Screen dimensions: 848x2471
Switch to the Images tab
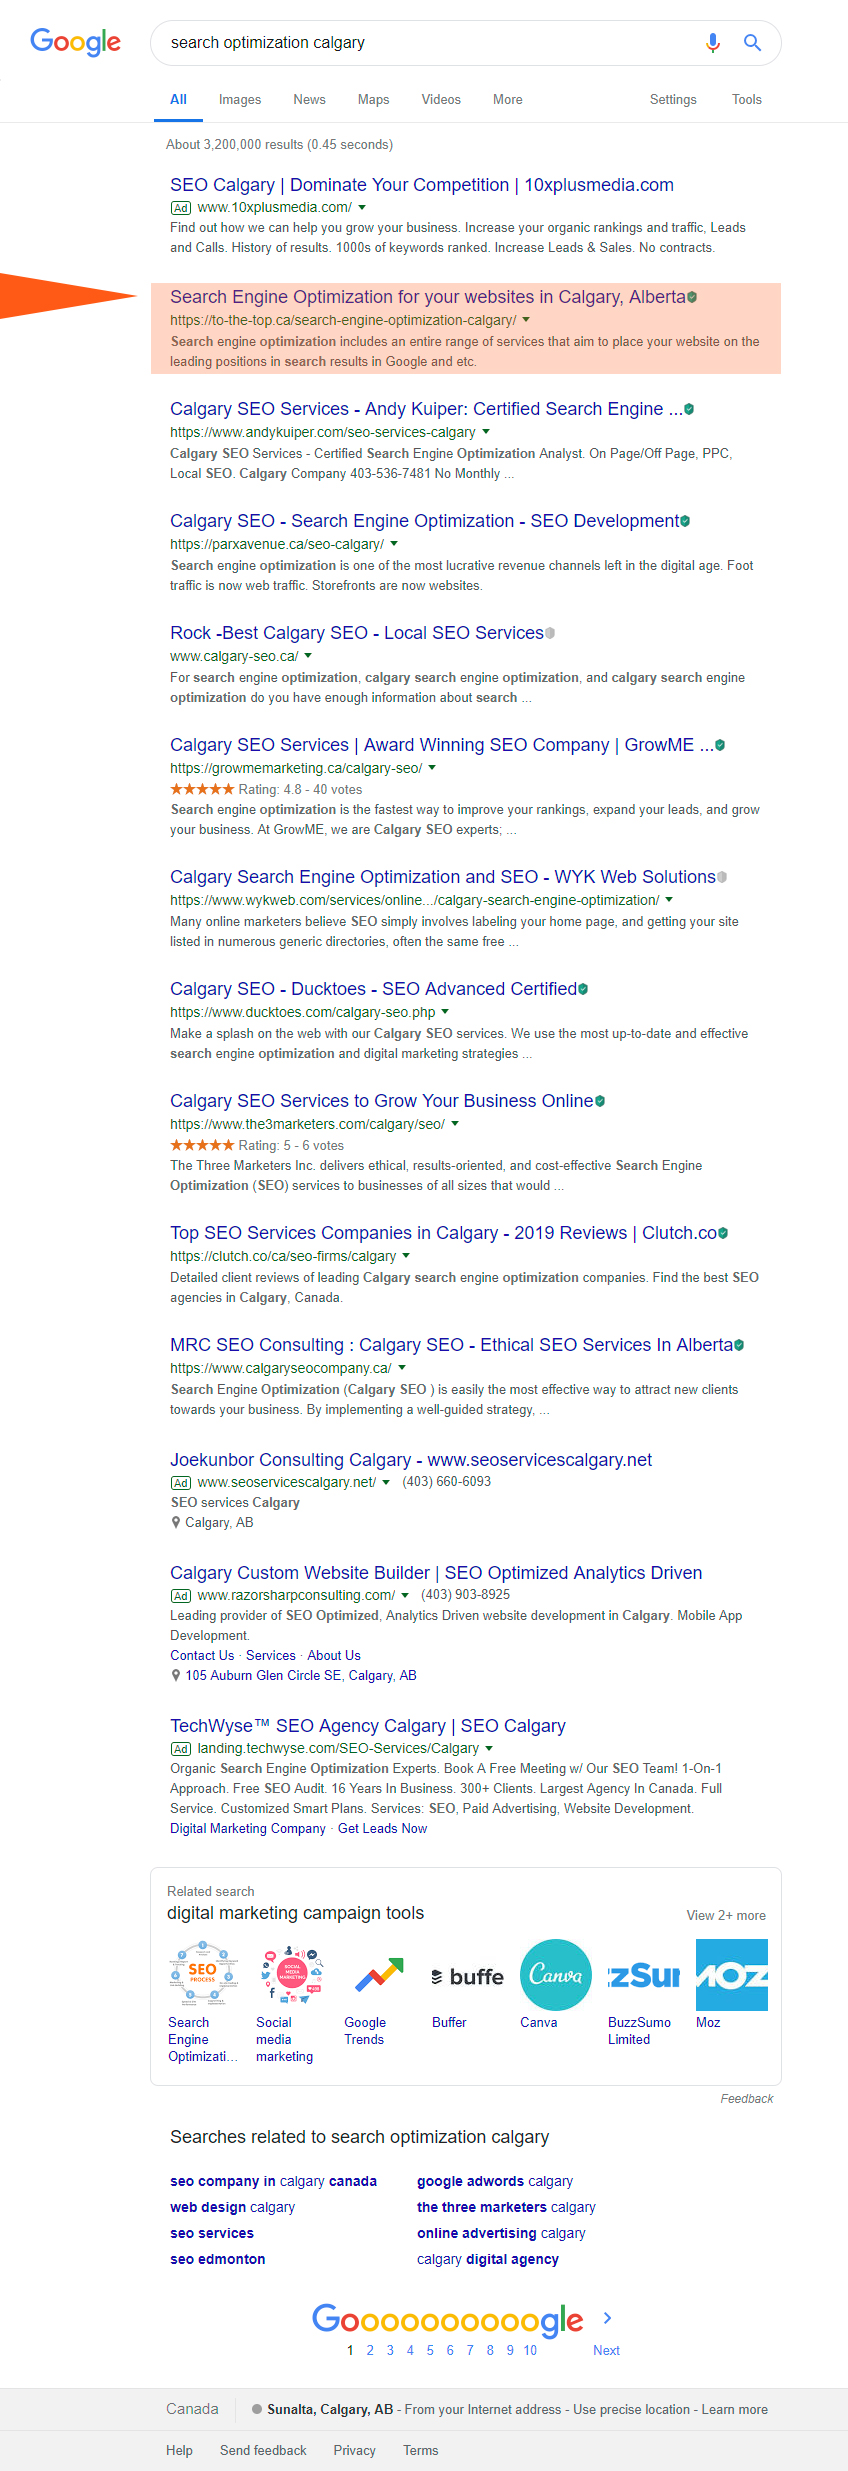tap(240, 100)
